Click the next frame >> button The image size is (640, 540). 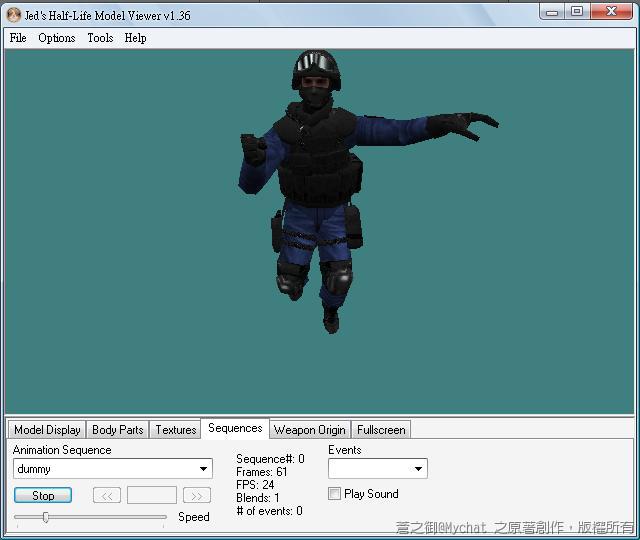click(197, 496)
